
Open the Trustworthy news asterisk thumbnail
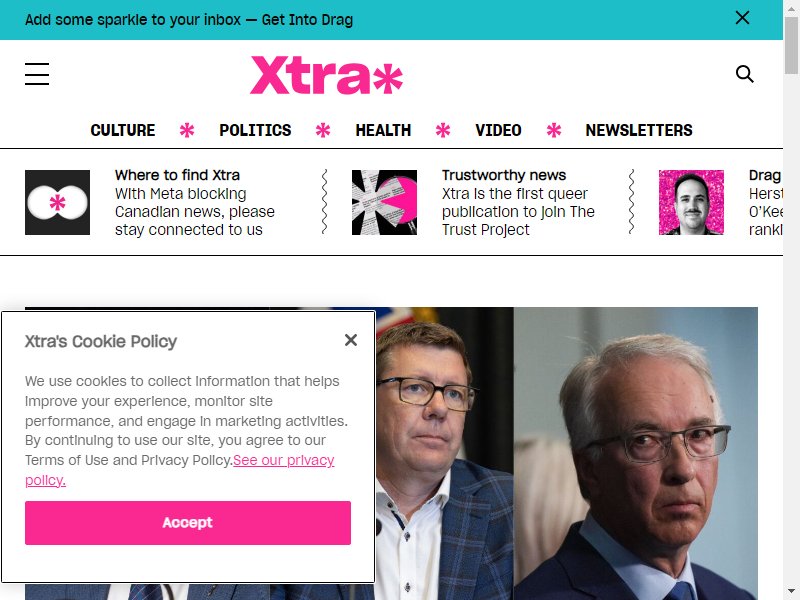coord(384,203)
